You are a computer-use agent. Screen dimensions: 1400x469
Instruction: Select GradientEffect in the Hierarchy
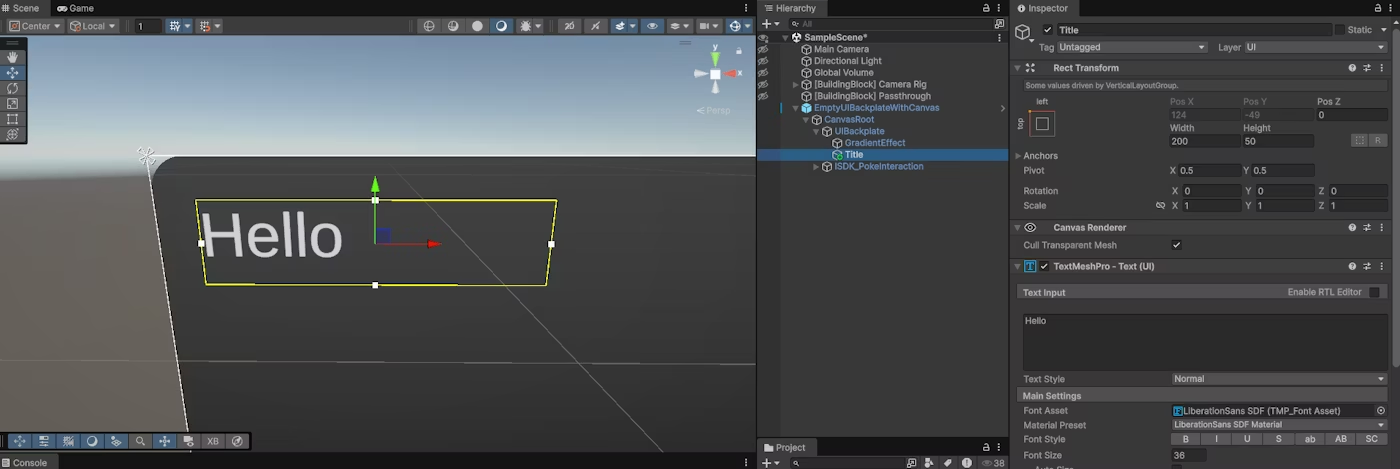click(x=874, y=143)
